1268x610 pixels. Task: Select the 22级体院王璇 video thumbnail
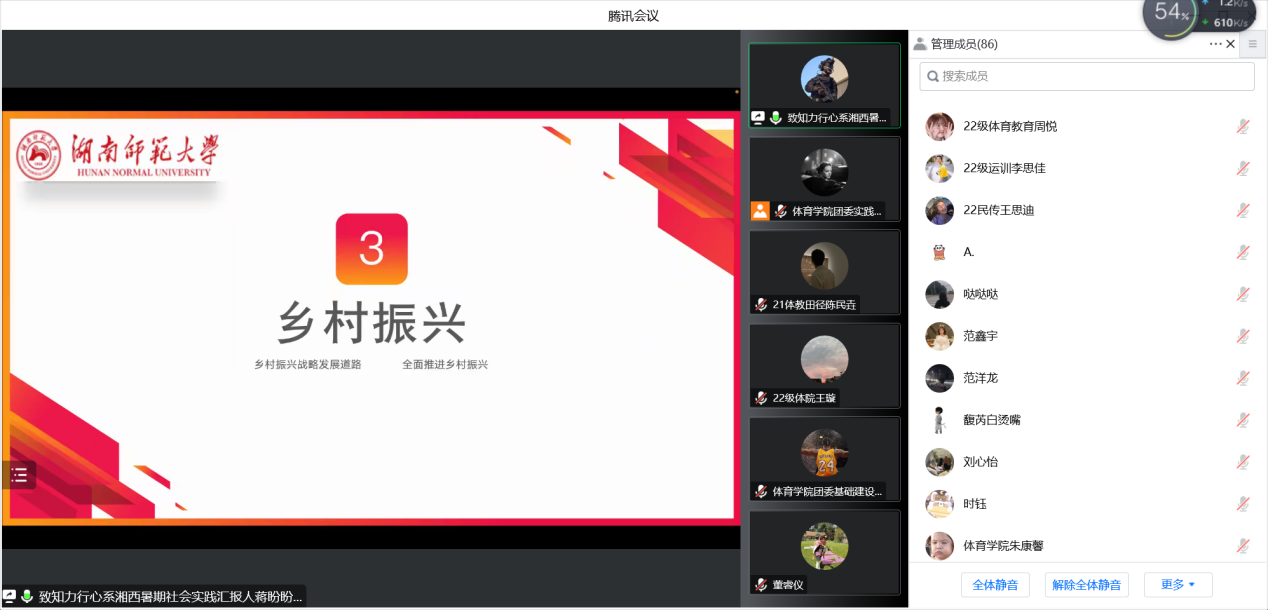point(824,365)
